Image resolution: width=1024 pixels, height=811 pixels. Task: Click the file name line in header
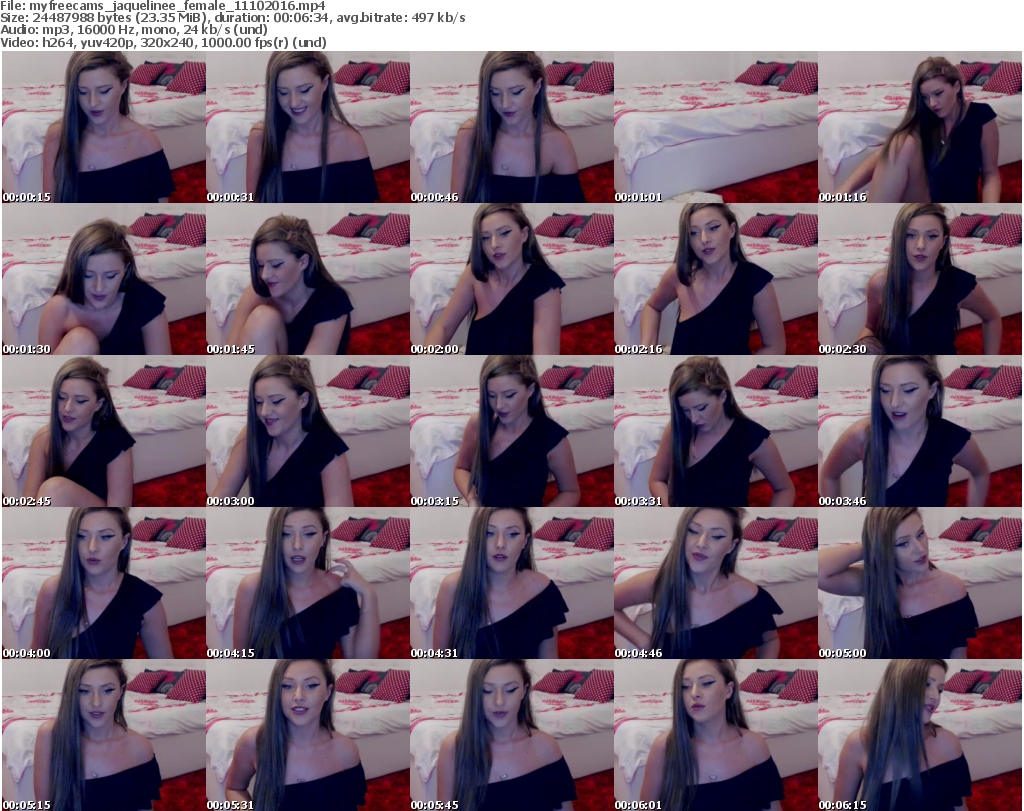(163, 6)
